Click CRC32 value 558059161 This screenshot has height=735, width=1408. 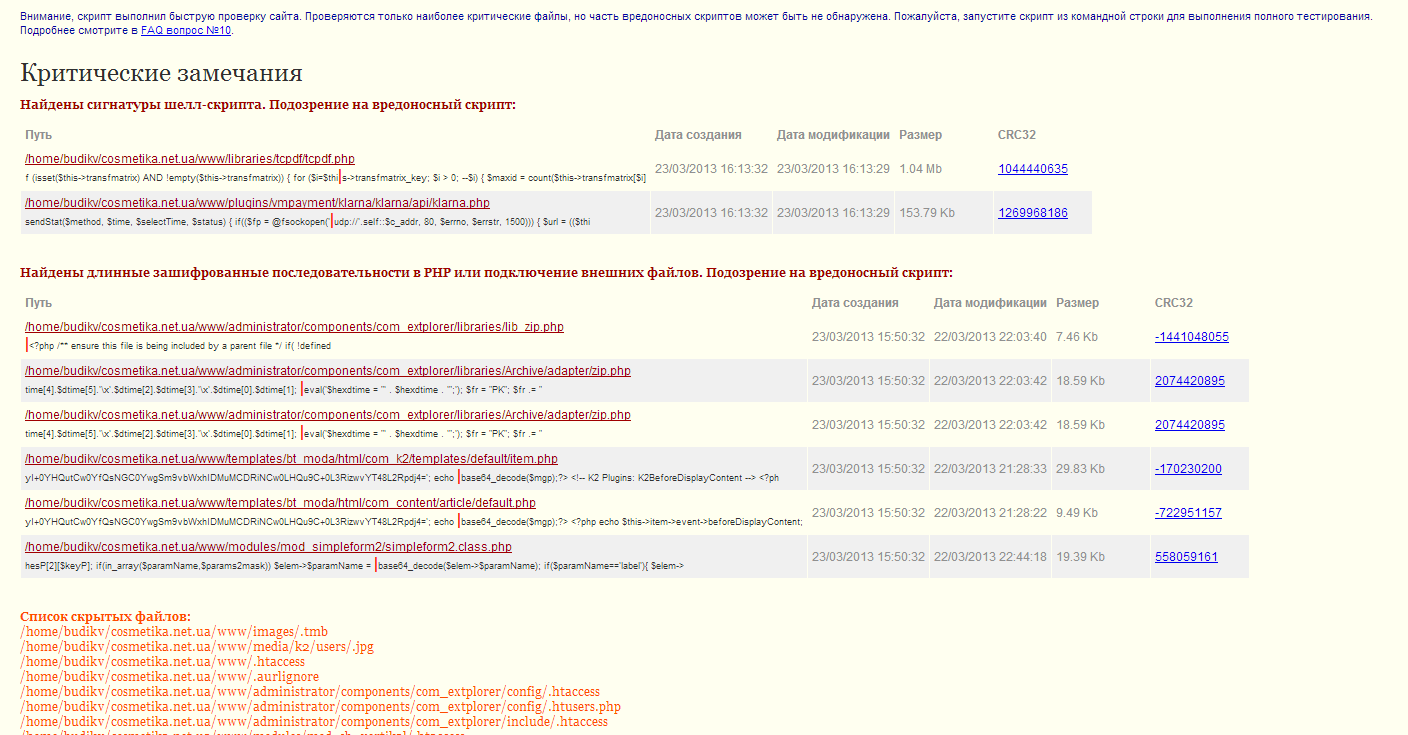click(1186, 557)
